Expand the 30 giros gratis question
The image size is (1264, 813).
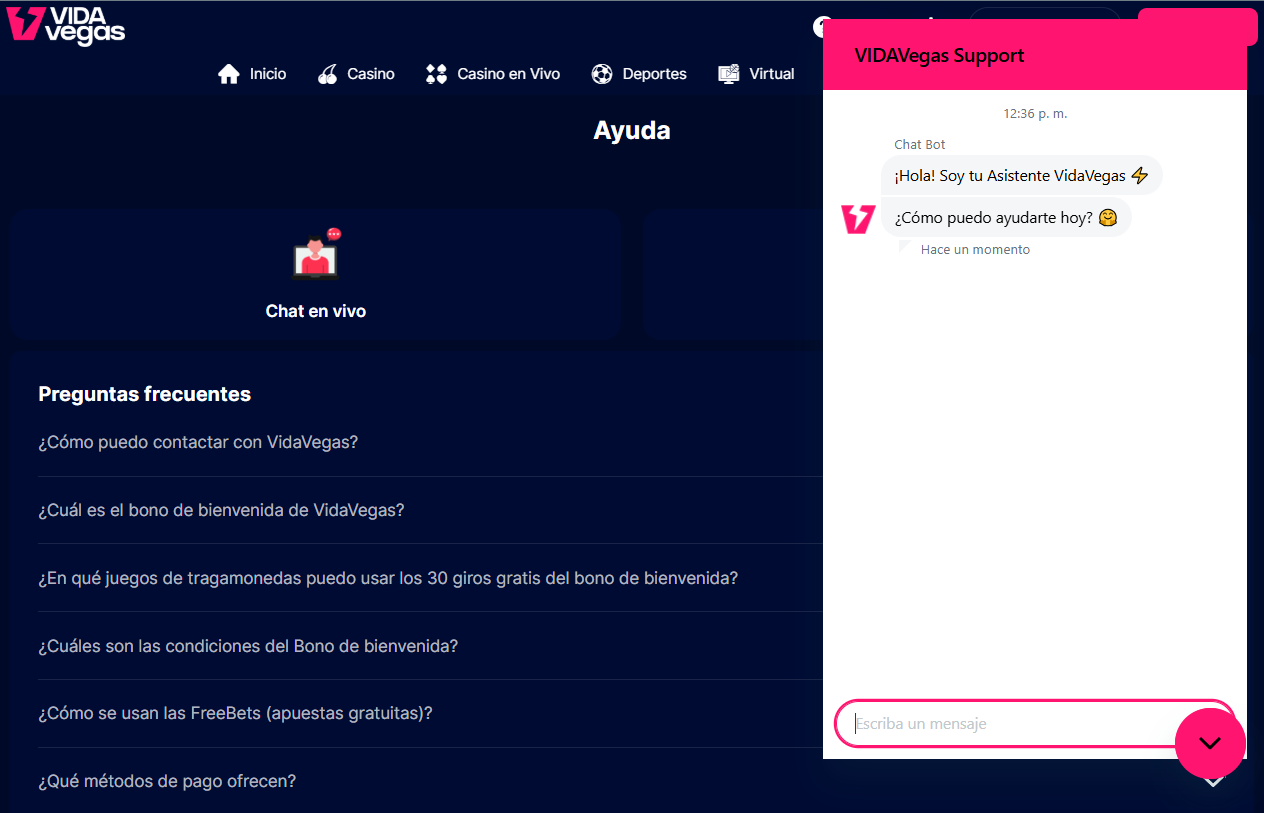(388, 578)
